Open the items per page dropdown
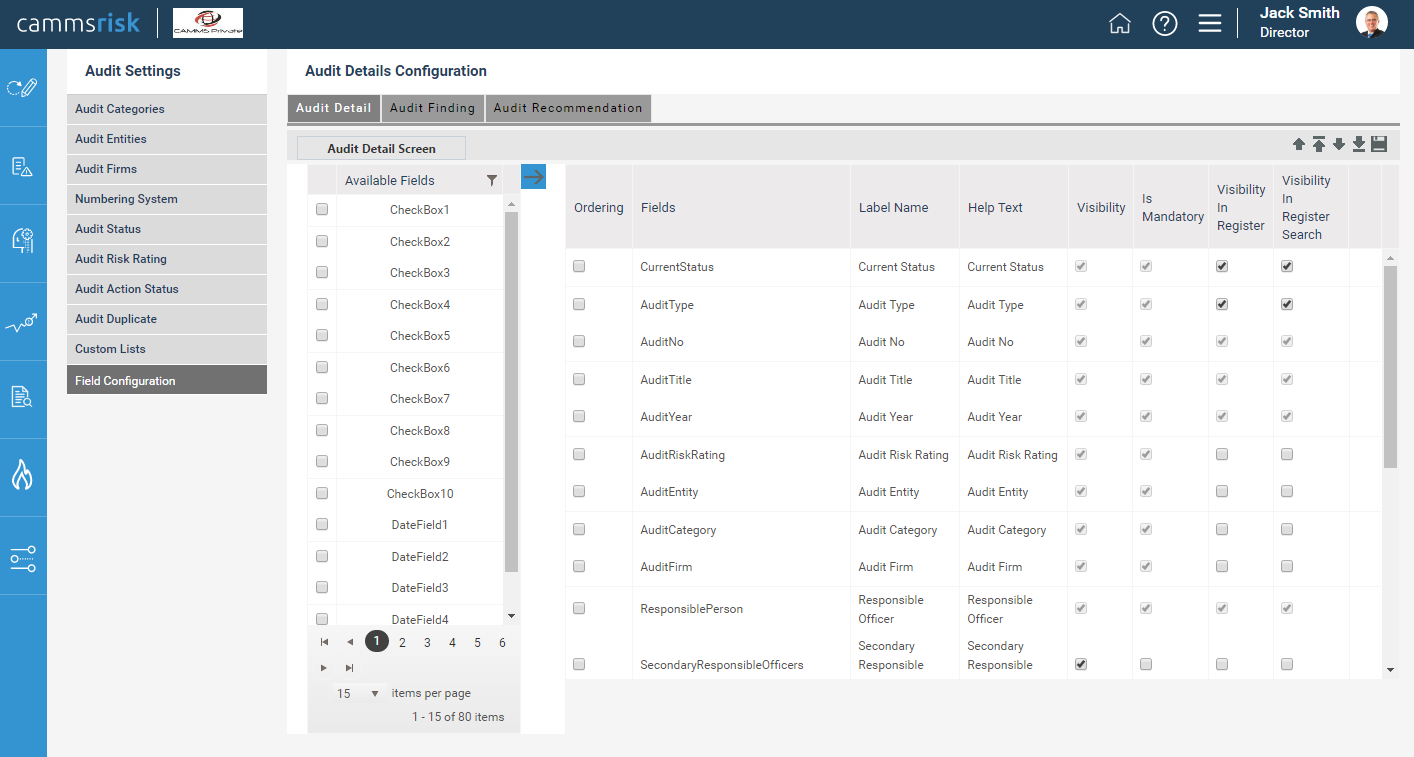Viewport: 1414px width, 757px height. (359, 693)
